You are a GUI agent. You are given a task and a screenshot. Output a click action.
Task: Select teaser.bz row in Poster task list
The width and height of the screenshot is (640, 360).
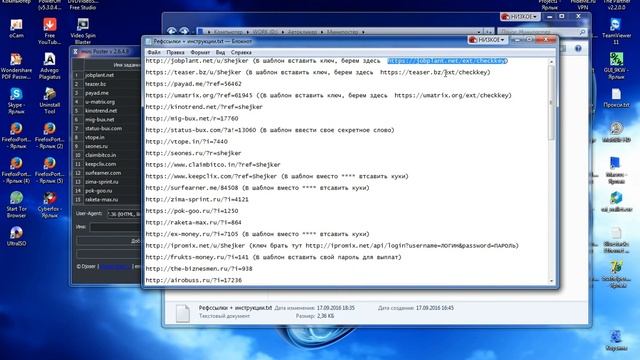pos(106,84)
